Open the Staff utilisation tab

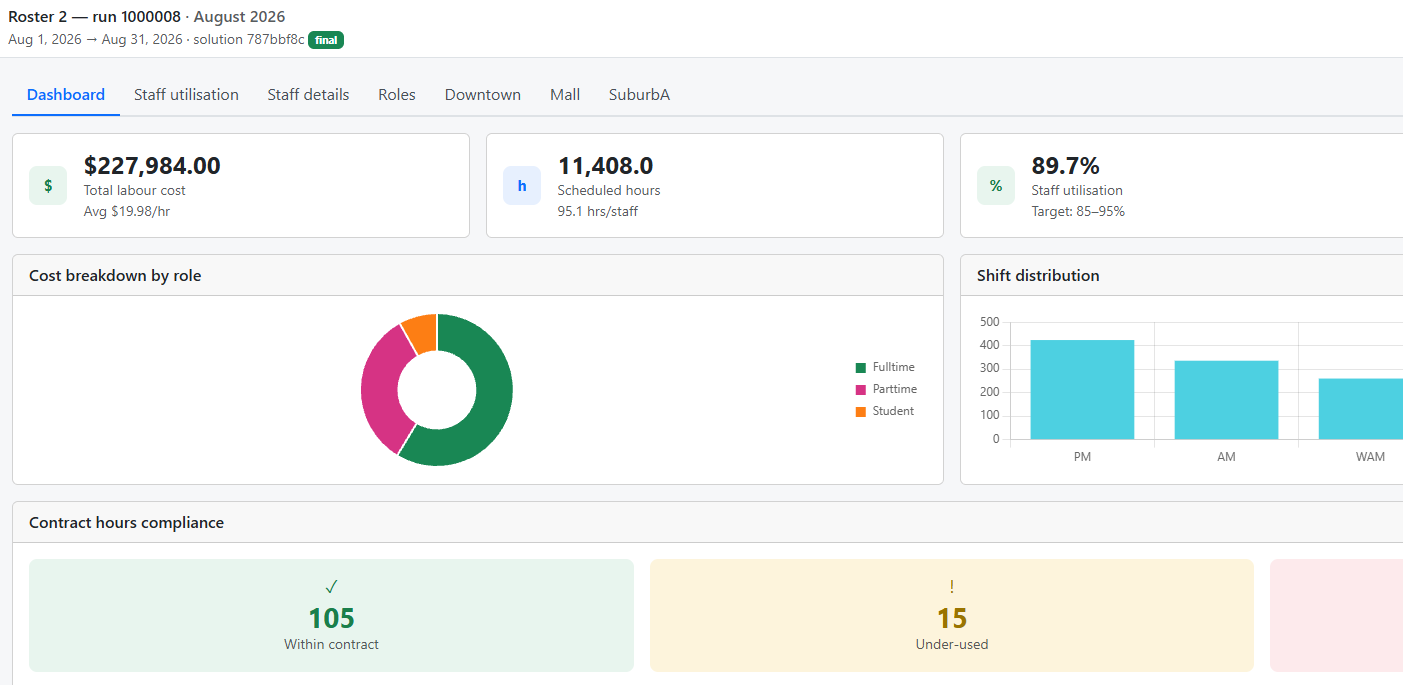pyautogui.click(x=186, y=95)
